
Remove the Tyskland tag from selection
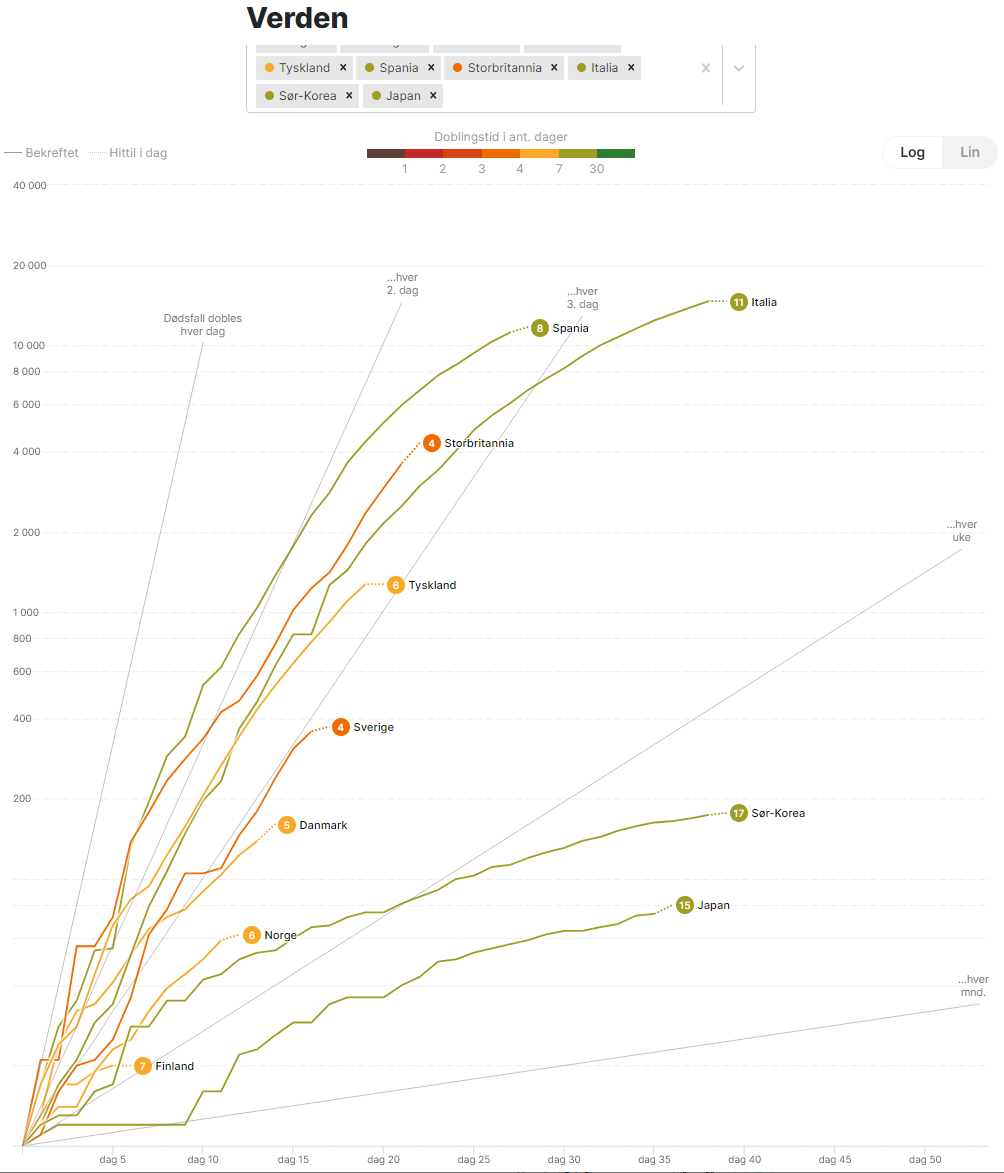(343, 67)
